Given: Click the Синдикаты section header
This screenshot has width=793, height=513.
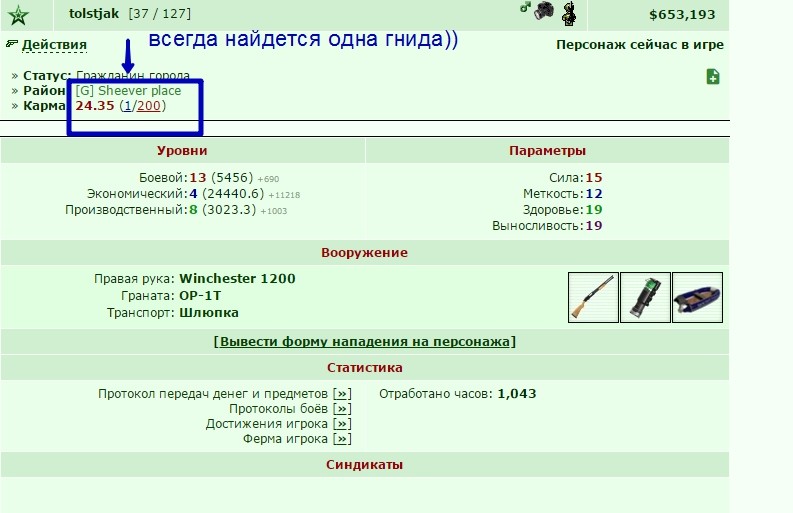Looking at the screenshot, I should 364,464.
